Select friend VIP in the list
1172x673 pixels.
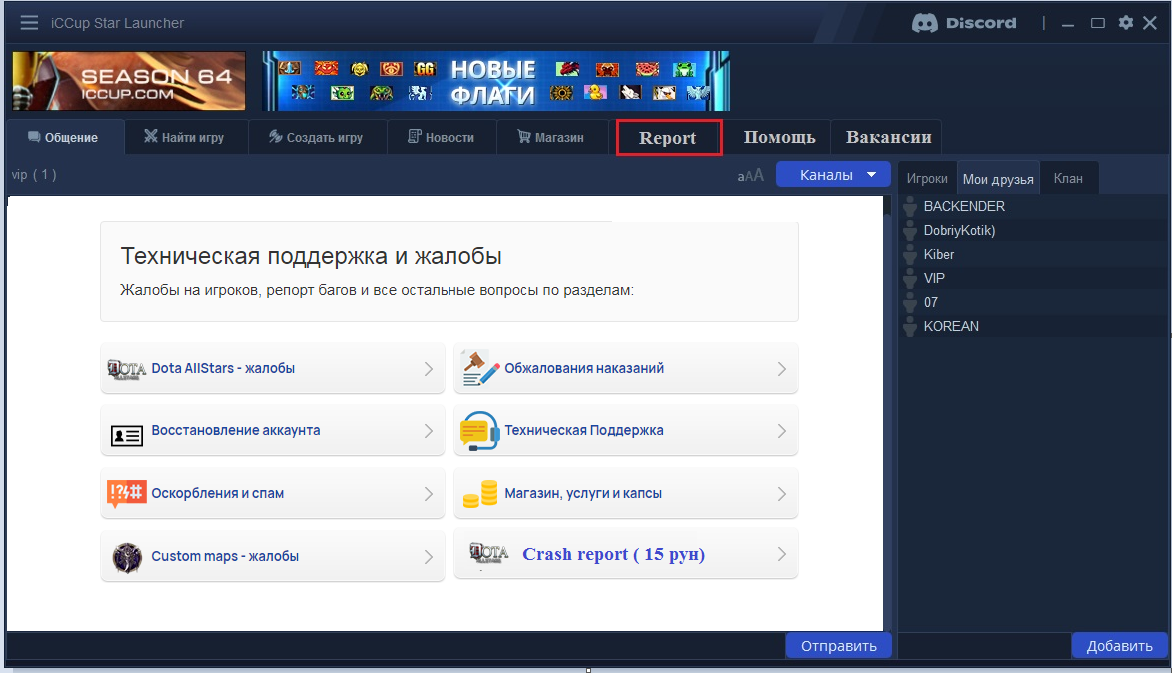coord(1034,278)
